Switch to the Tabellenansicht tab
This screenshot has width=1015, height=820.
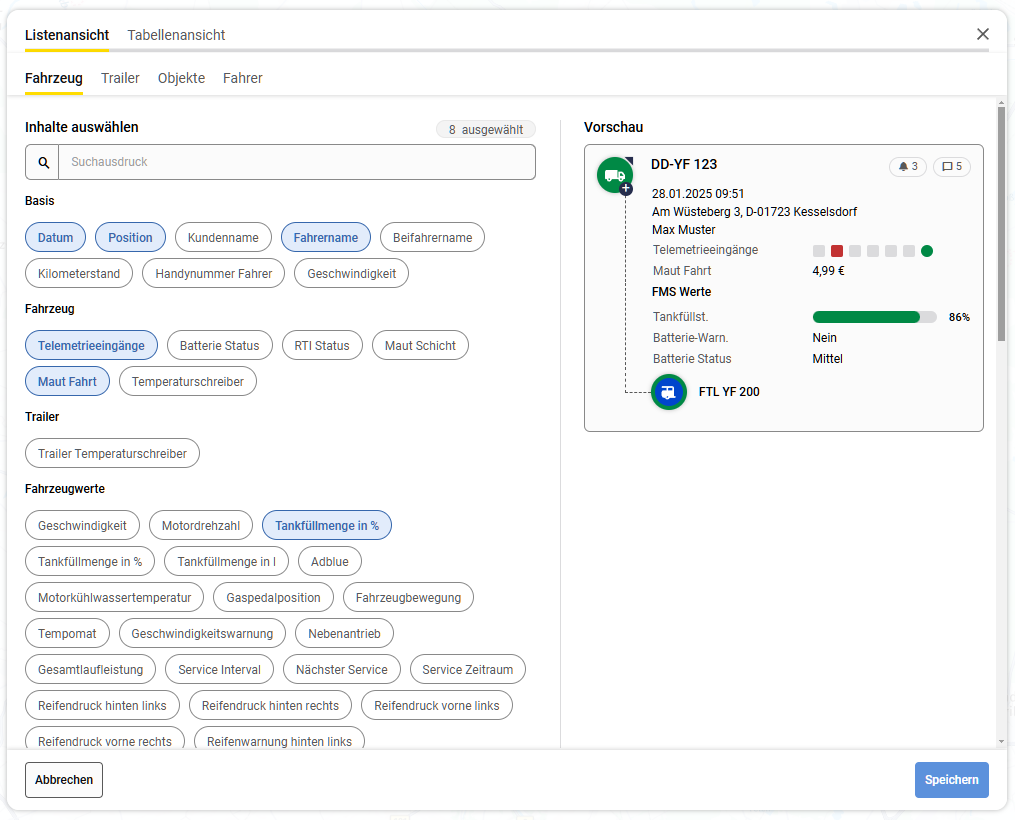click(x=176, y=35)
